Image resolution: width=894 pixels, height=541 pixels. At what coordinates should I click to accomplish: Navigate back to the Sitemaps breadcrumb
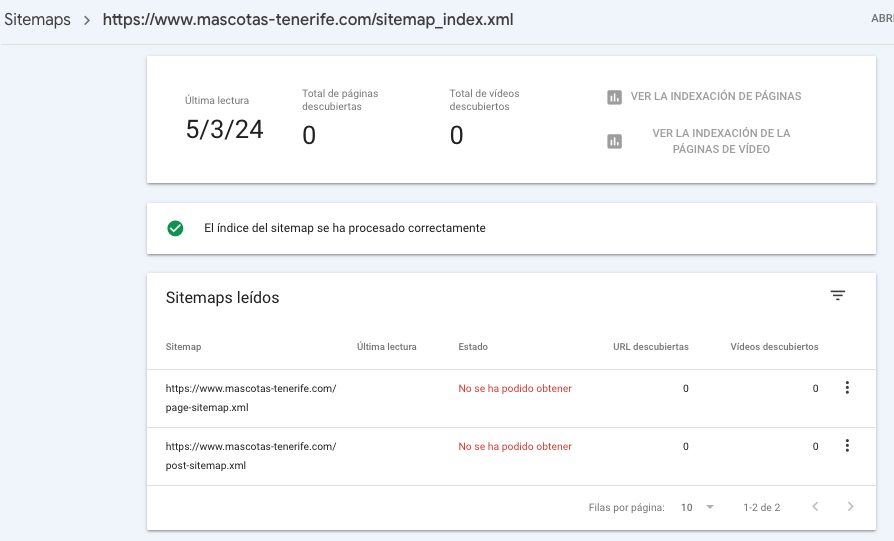point(38,19)
